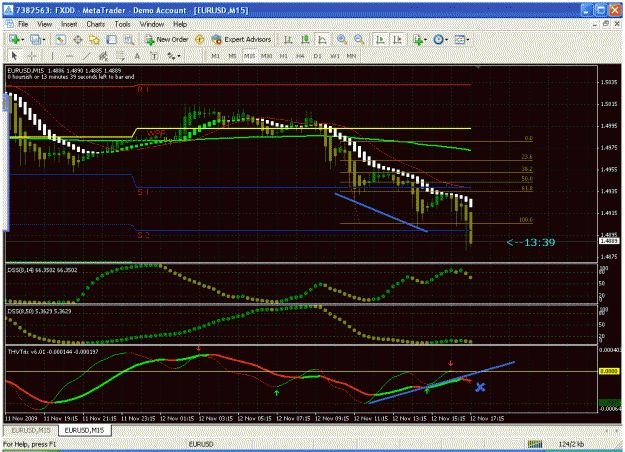625x452 pixels.
Task: Switch to the H4 timeframe
Action: click(x=300, y=56)
